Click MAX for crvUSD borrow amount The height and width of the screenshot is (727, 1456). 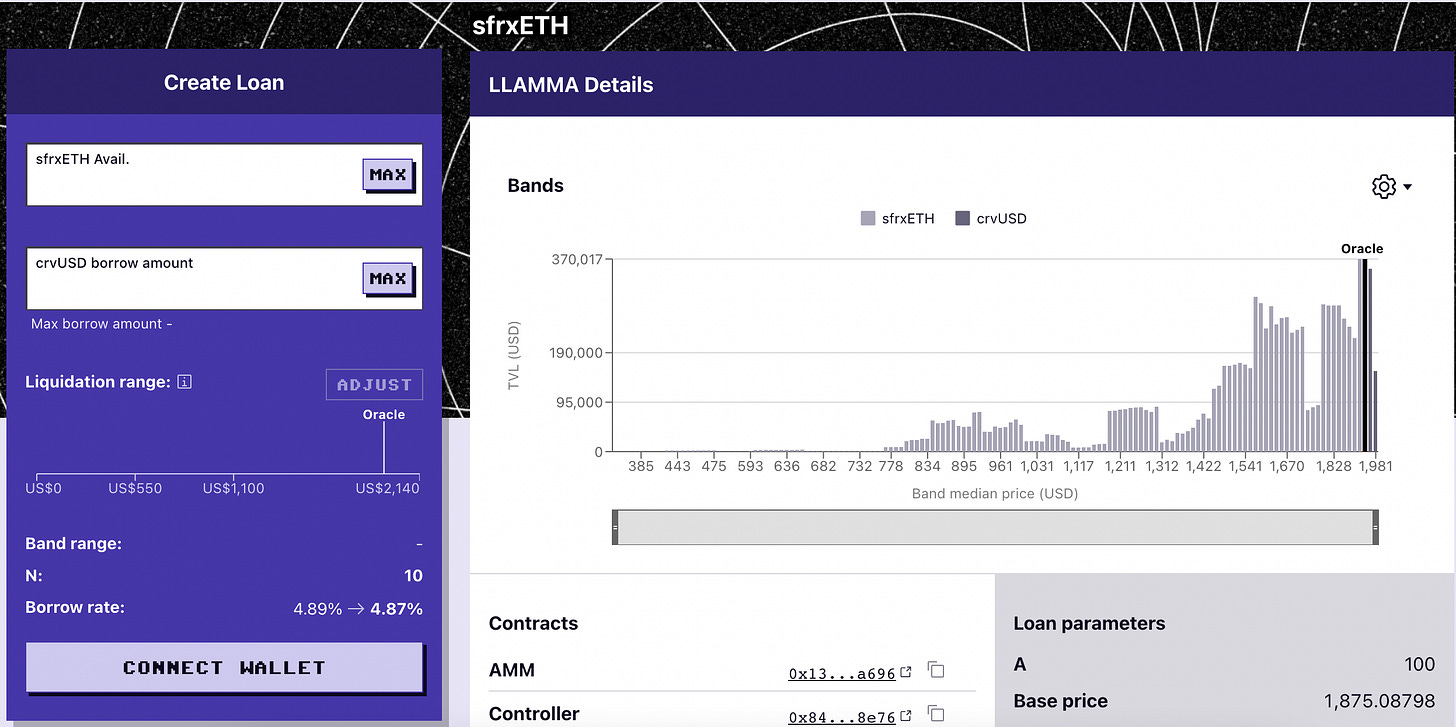[388, 278]
